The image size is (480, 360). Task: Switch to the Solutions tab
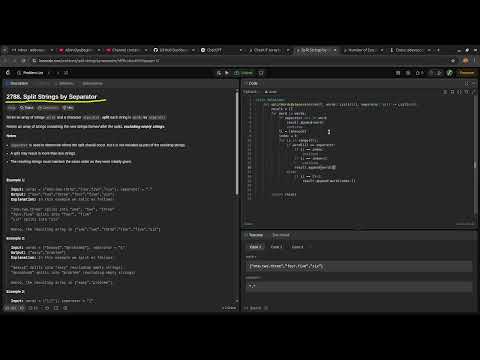point(66,83)
